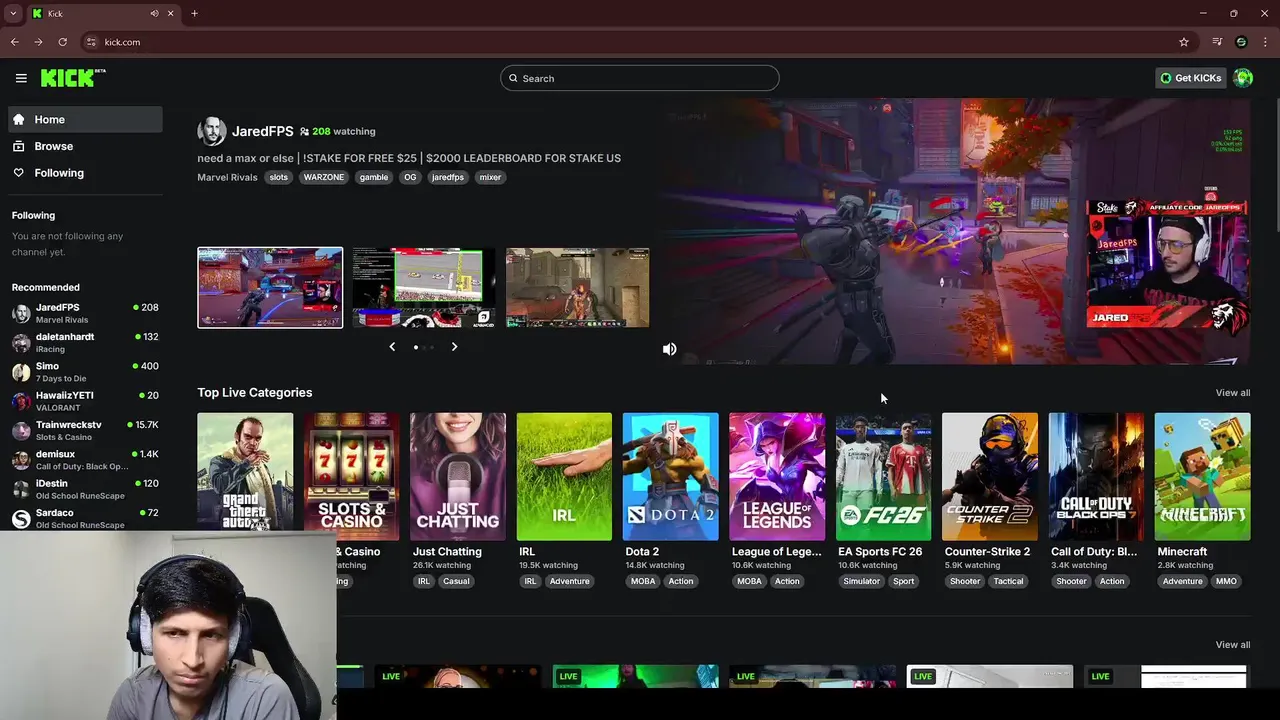The height and width of the screenshot is (720, 1280).
Task: Open Trainwreckstv recommended channel
Action: point(85,431)
